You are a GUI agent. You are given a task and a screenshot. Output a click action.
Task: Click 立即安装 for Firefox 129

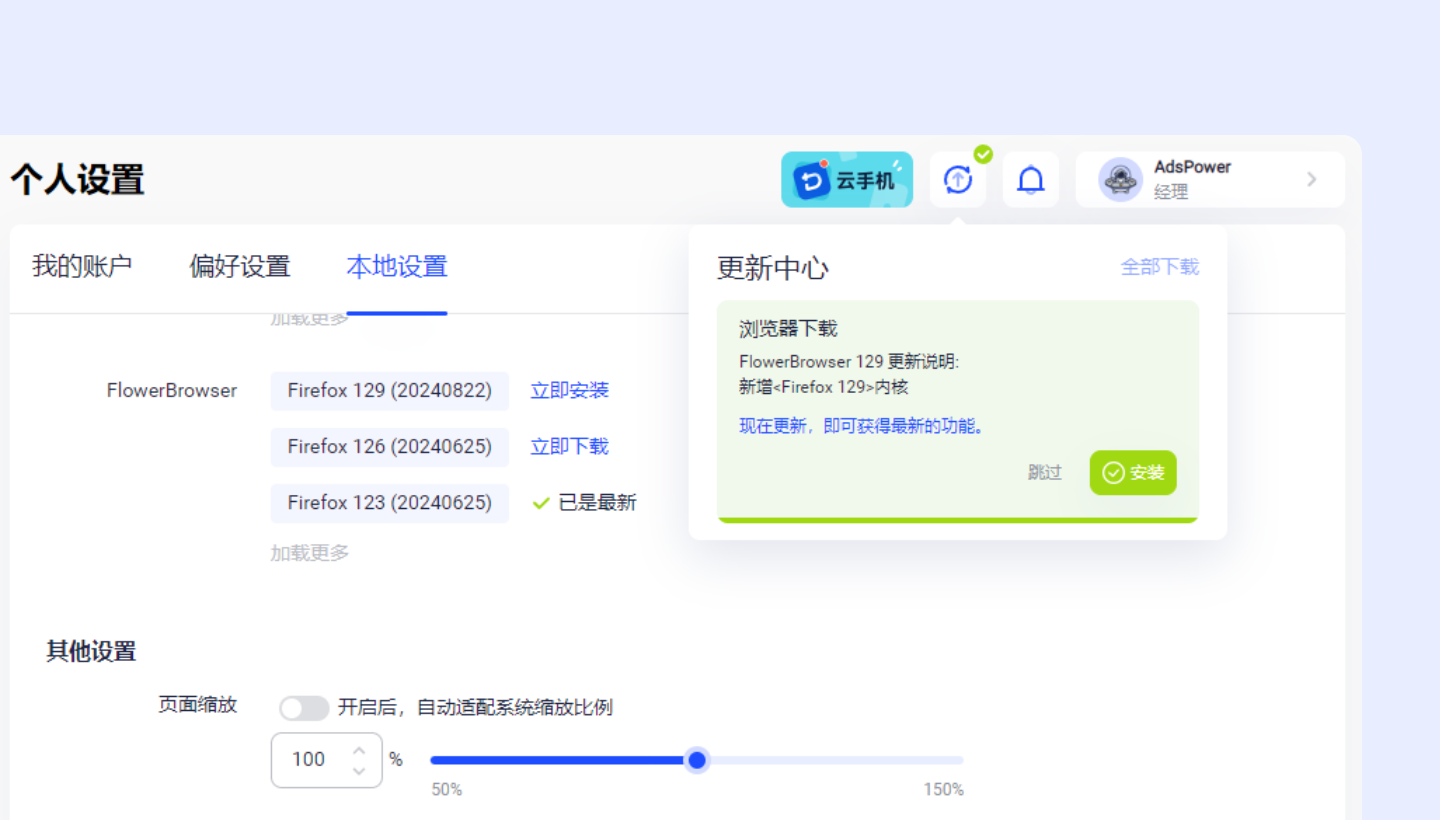coord(570,391)
